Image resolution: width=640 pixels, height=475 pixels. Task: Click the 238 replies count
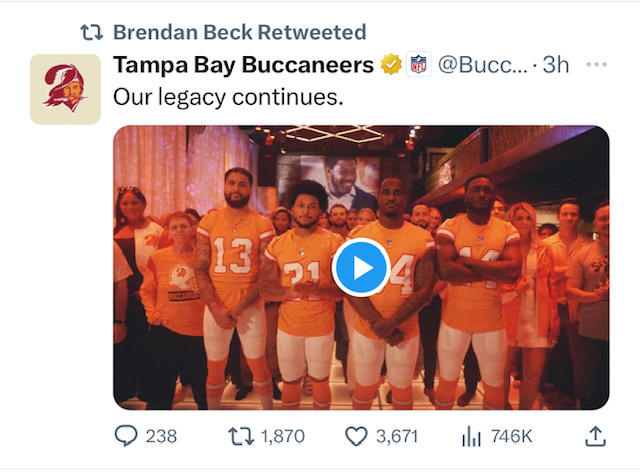tap(160, 436)
